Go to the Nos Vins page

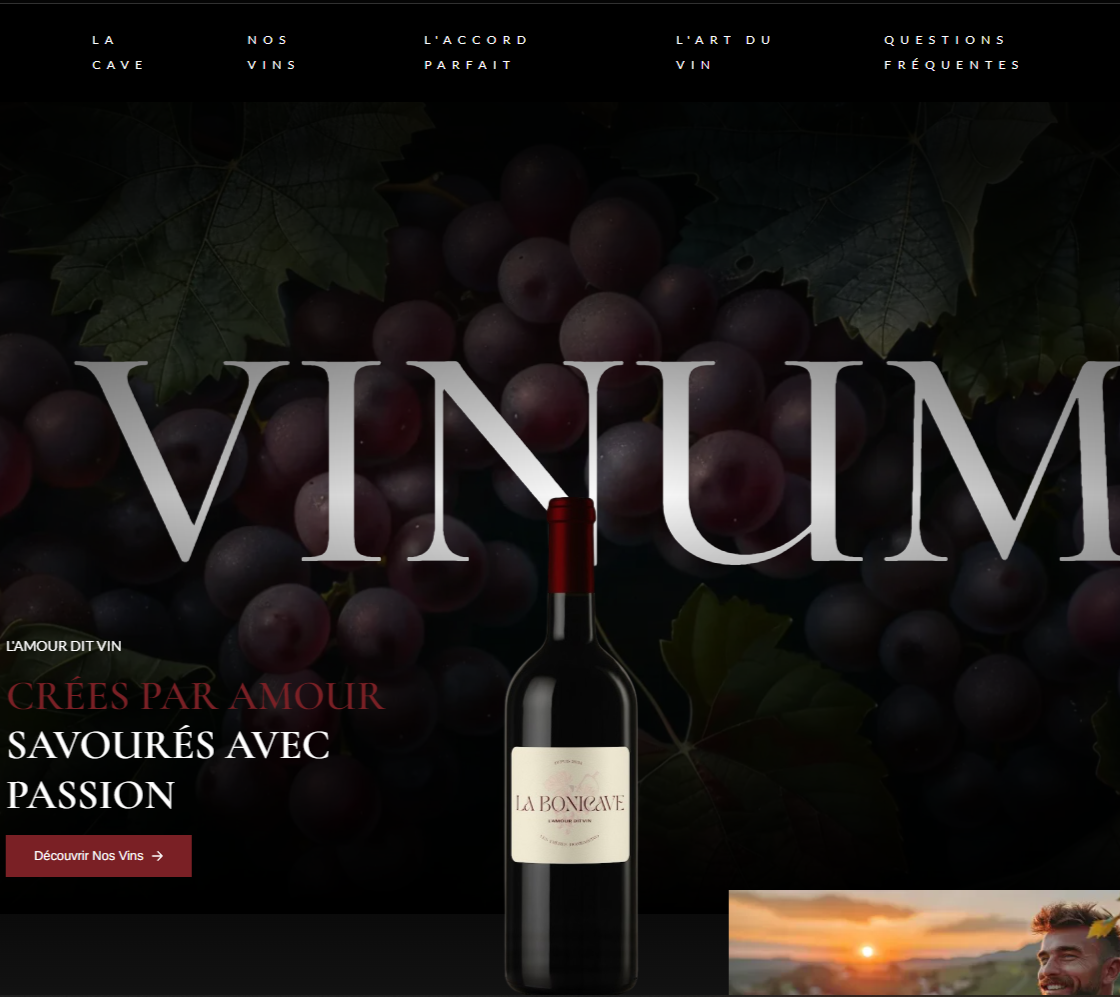tap(272, 52)
